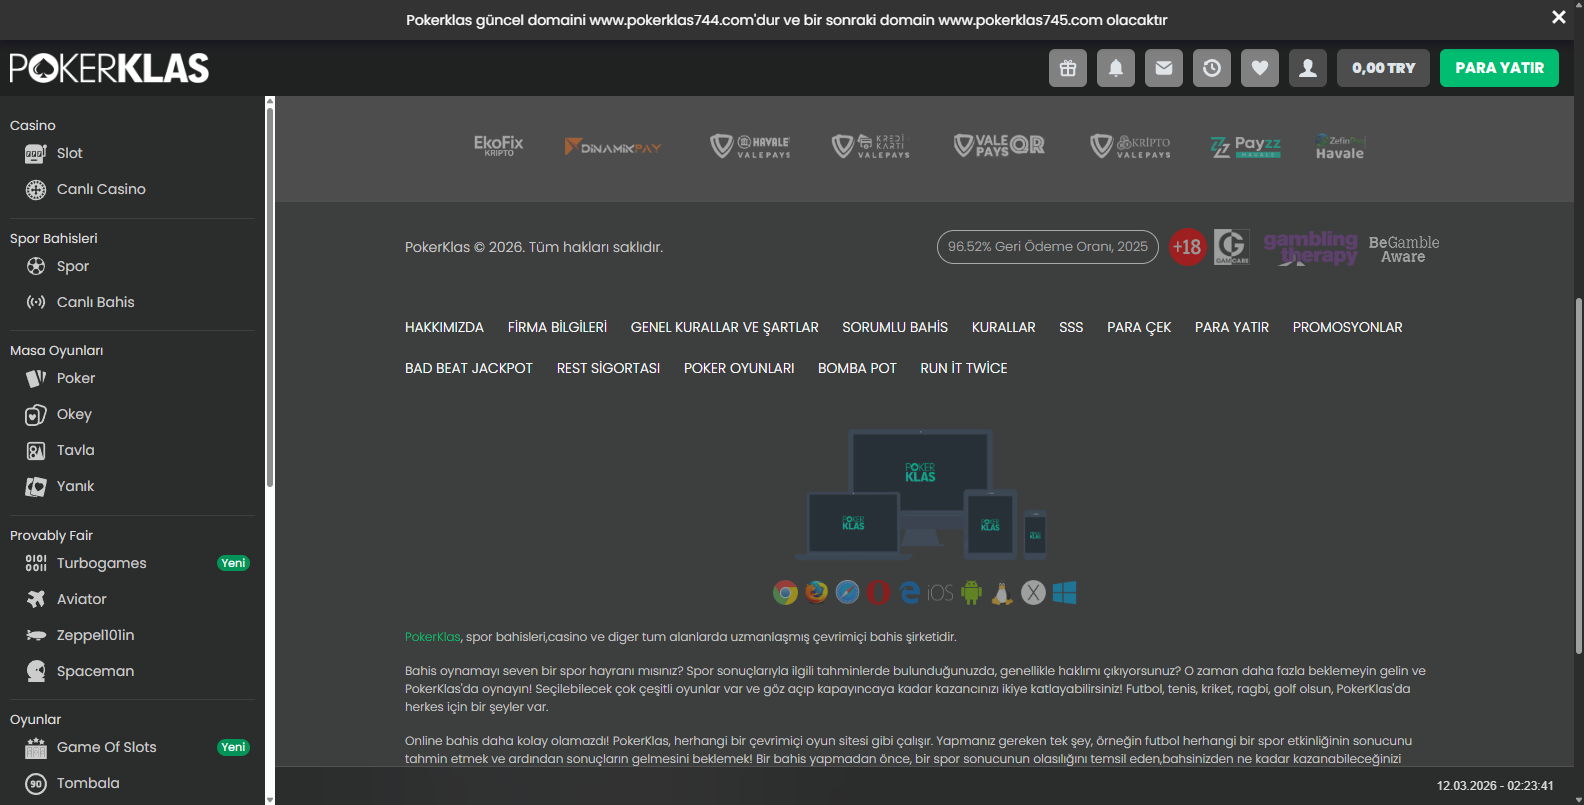Open the HAKKIMIZDA footer link
The height and width of the screenshot is (805, 1584).
pyautogui.click(x=444, y=327)
